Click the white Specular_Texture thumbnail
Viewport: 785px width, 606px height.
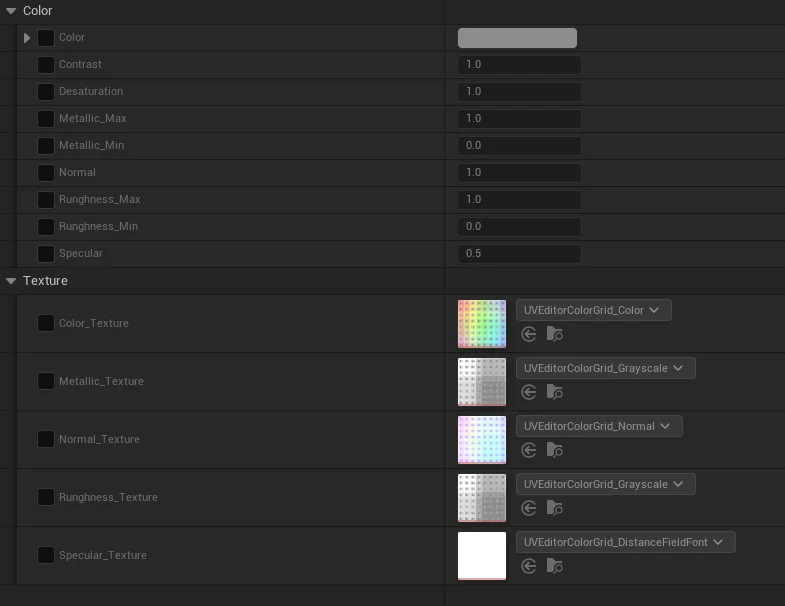482,556
